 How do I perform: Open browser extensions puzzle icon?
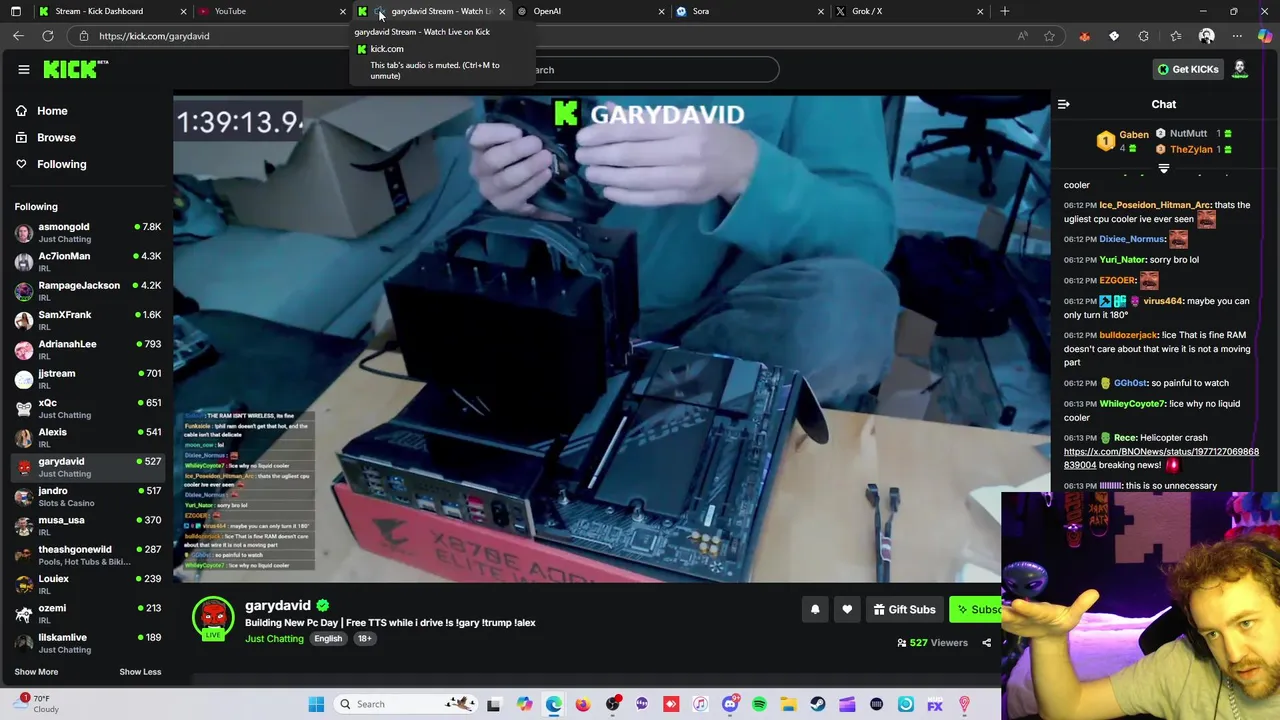(1143, 36)
